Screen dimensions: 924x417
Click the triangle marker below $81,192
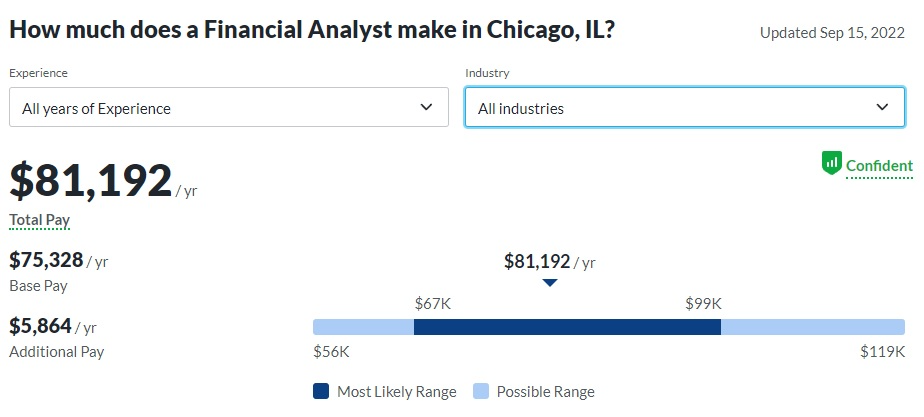[550, 283]
